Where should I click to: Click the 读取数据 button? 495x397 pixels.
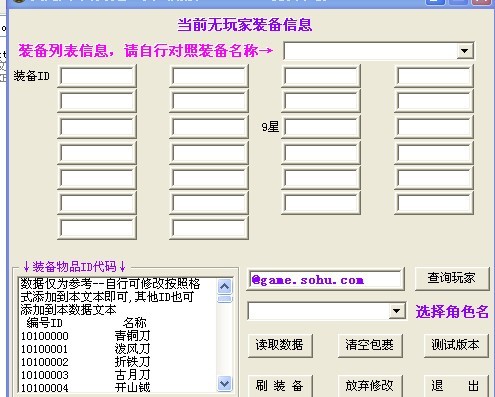[x=280, y=345]
